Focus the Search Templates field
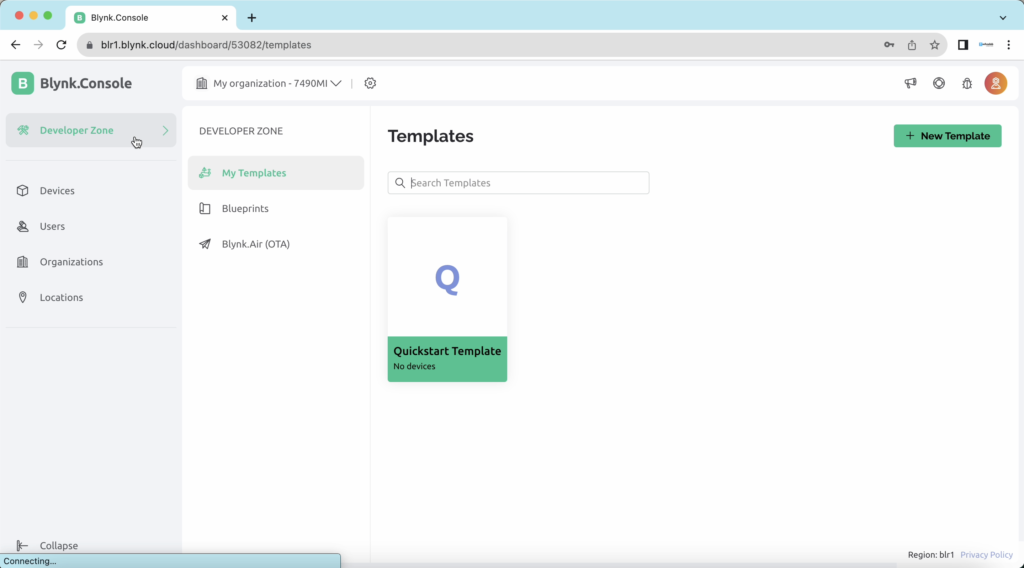 click(519, 183)
